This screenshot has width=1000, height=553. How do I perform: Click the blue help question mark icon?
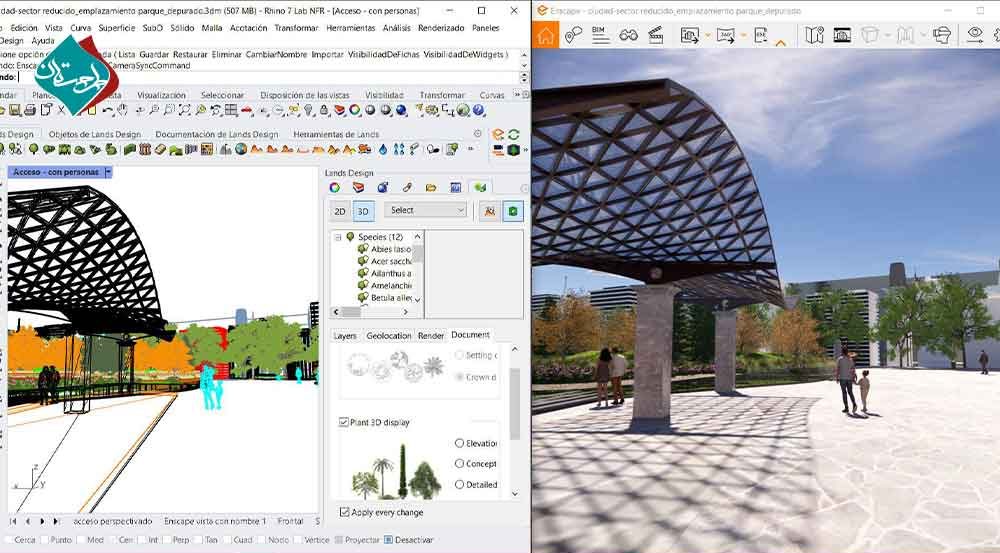(478, 110)
